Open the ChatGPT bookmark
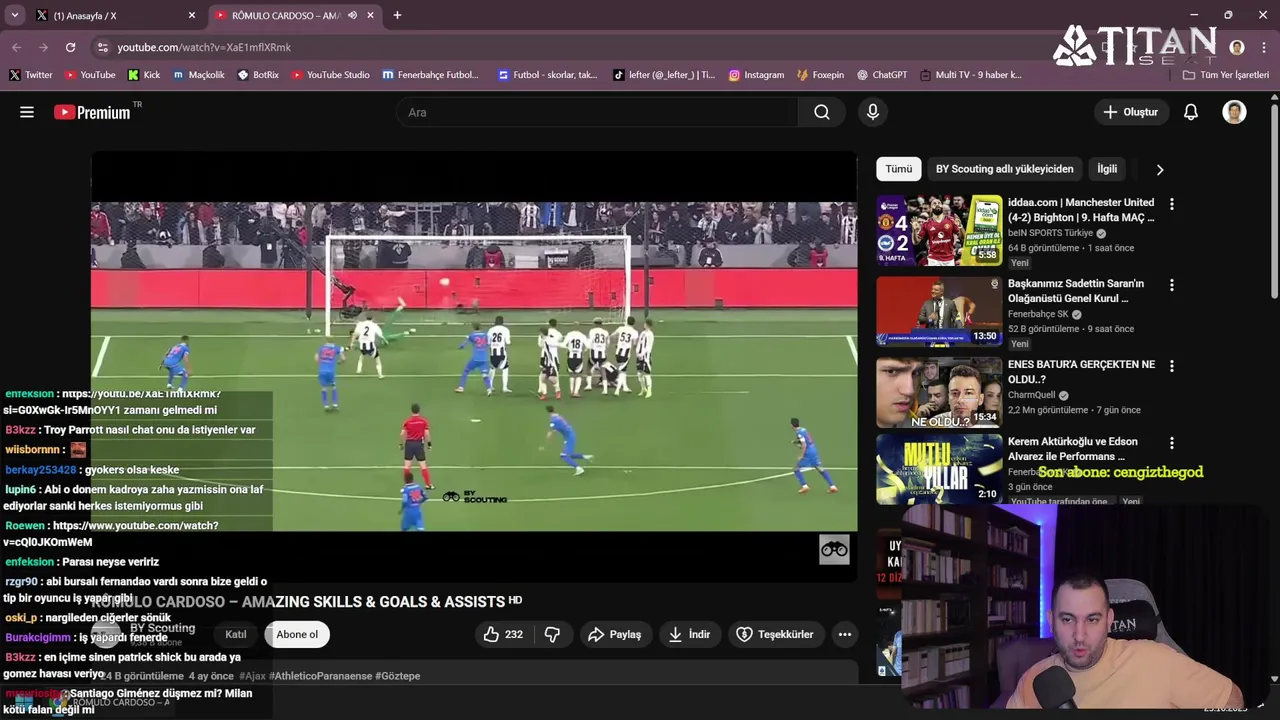Image resolution: width=1280 pixels, height=720 pixels. point(881,75)
